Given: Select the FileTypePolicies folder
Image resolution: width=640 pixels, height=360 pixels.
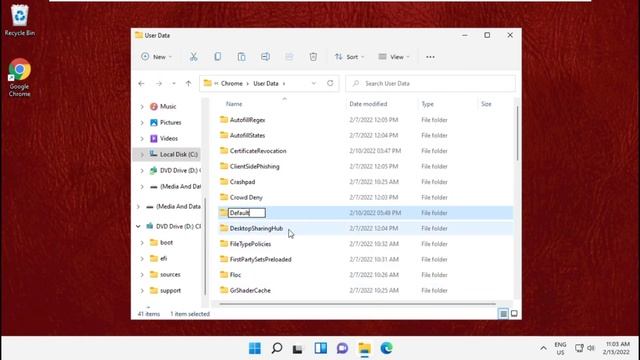Looking at the screenshot, I should (x=250, y=244).
